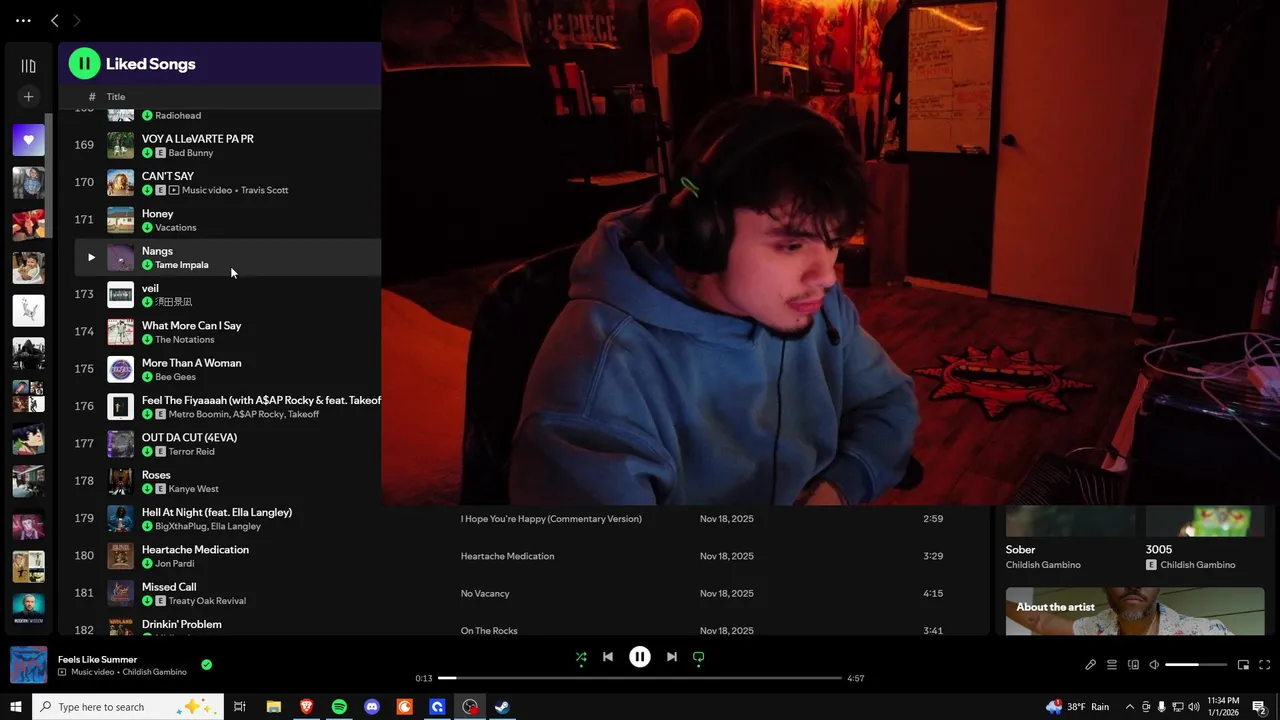Open the Feels Like Summer title link
The image size is (1280, 720).
97,659
